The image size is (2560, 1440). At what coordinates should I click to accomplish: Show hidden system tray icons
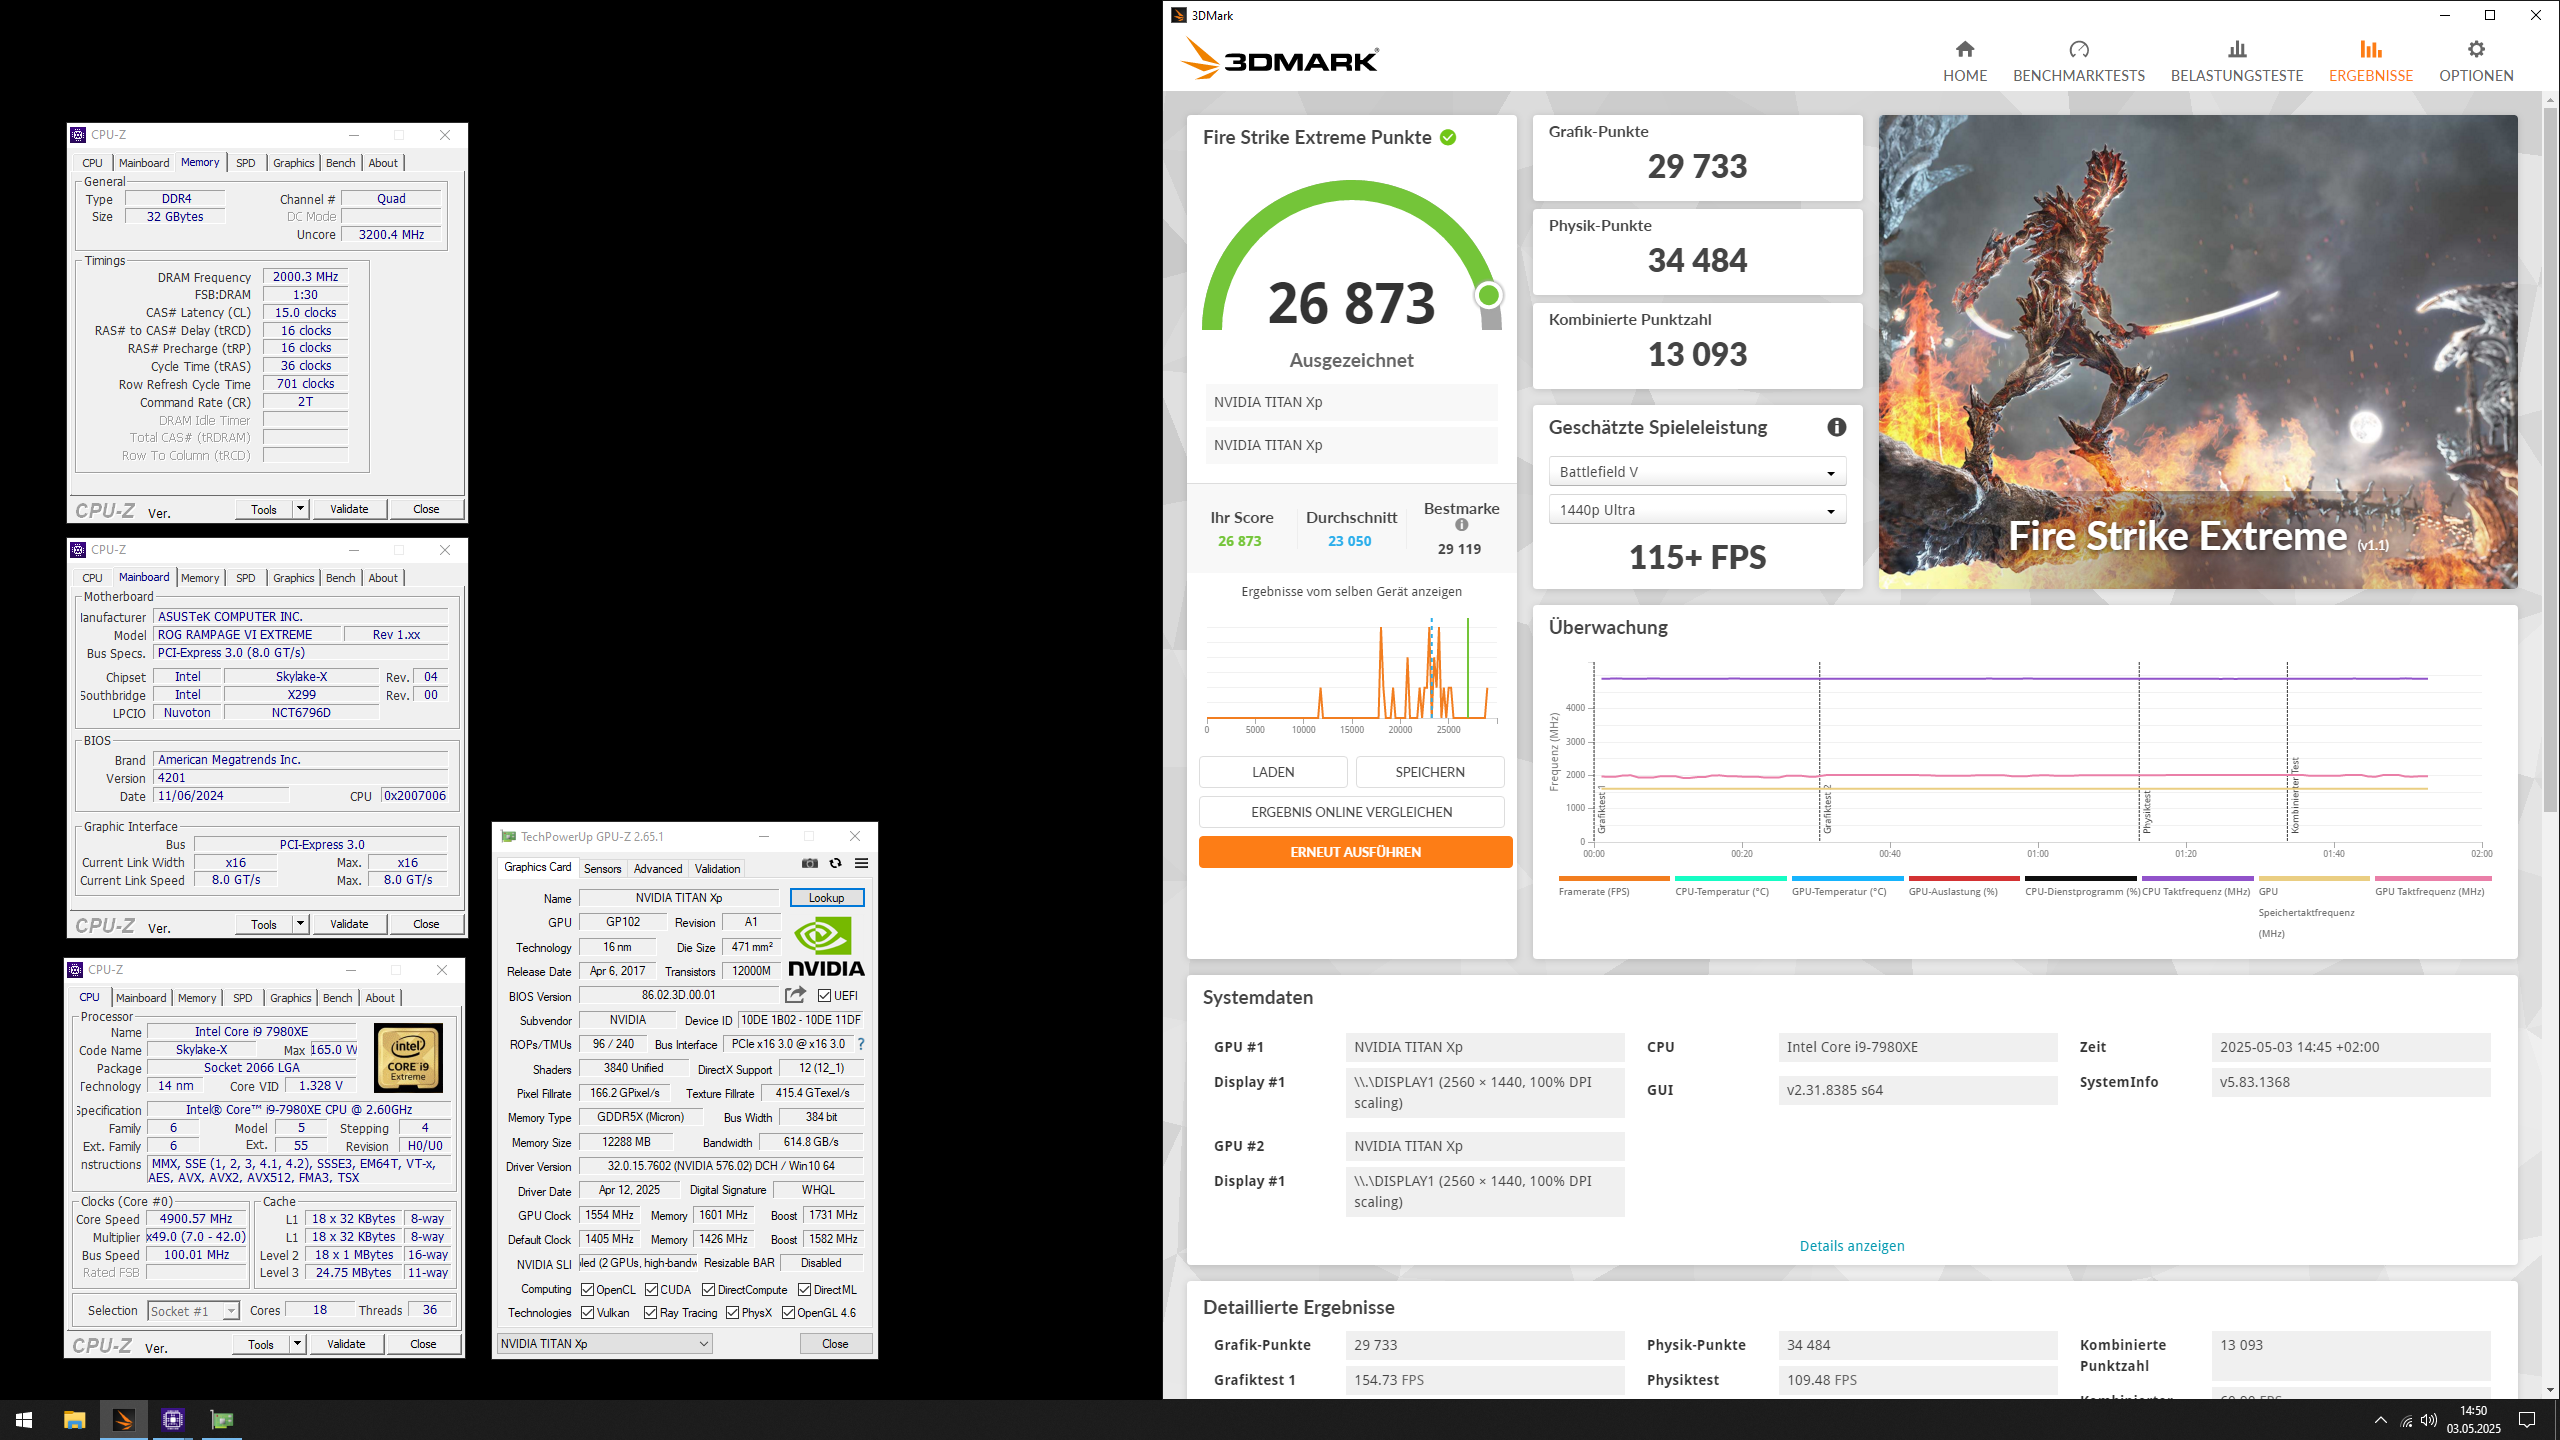2381,1420
